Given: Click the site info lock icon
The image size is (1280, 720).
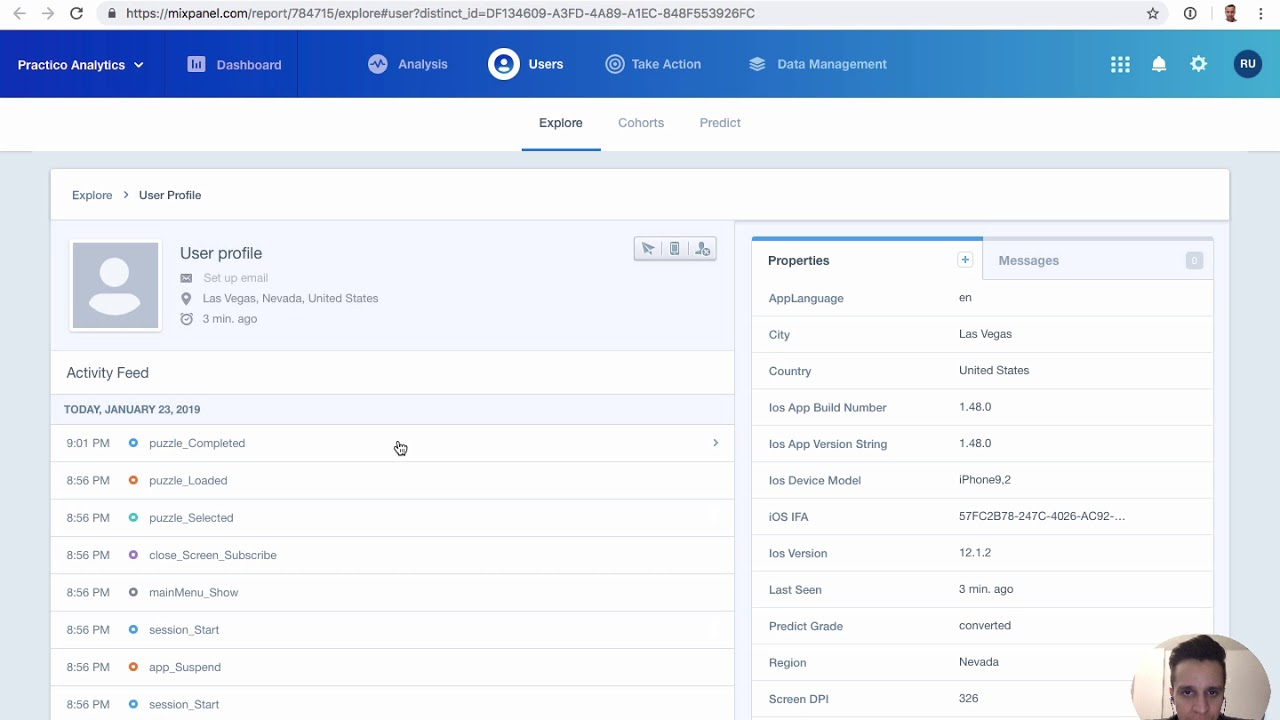Looking at the screenshot, I should [x=112, y=13].
